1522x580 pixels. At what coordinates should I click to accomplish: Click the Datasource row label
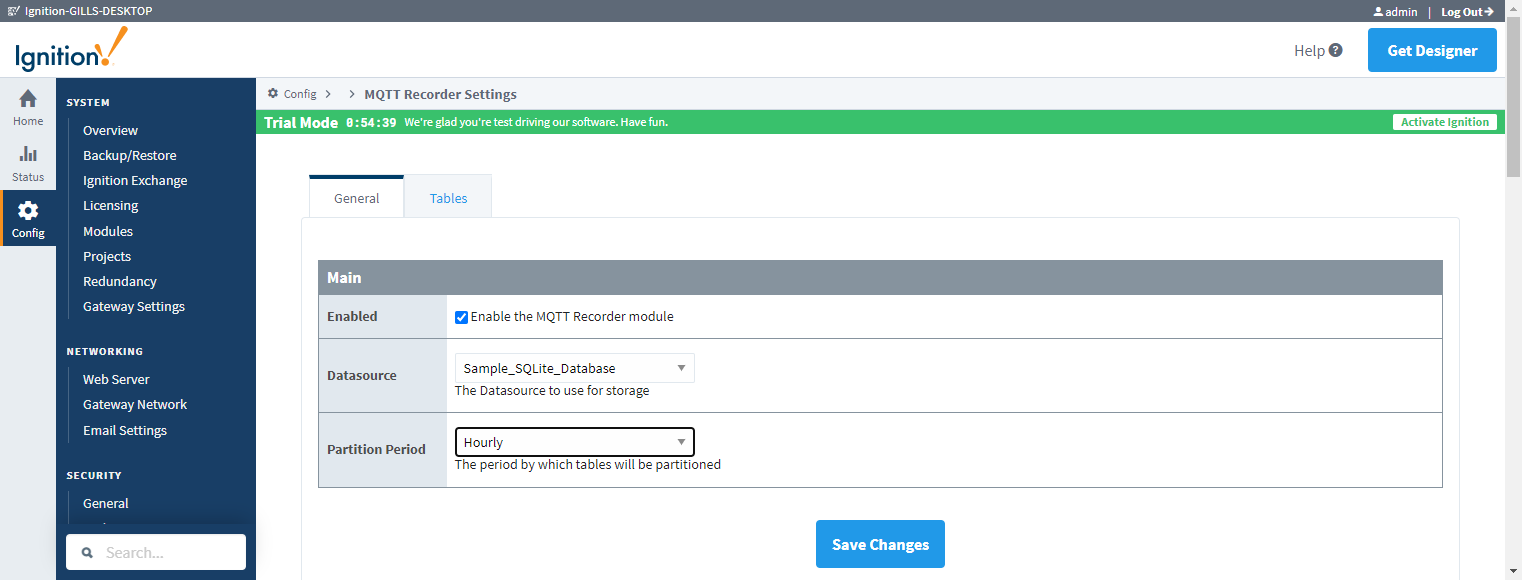362,375
